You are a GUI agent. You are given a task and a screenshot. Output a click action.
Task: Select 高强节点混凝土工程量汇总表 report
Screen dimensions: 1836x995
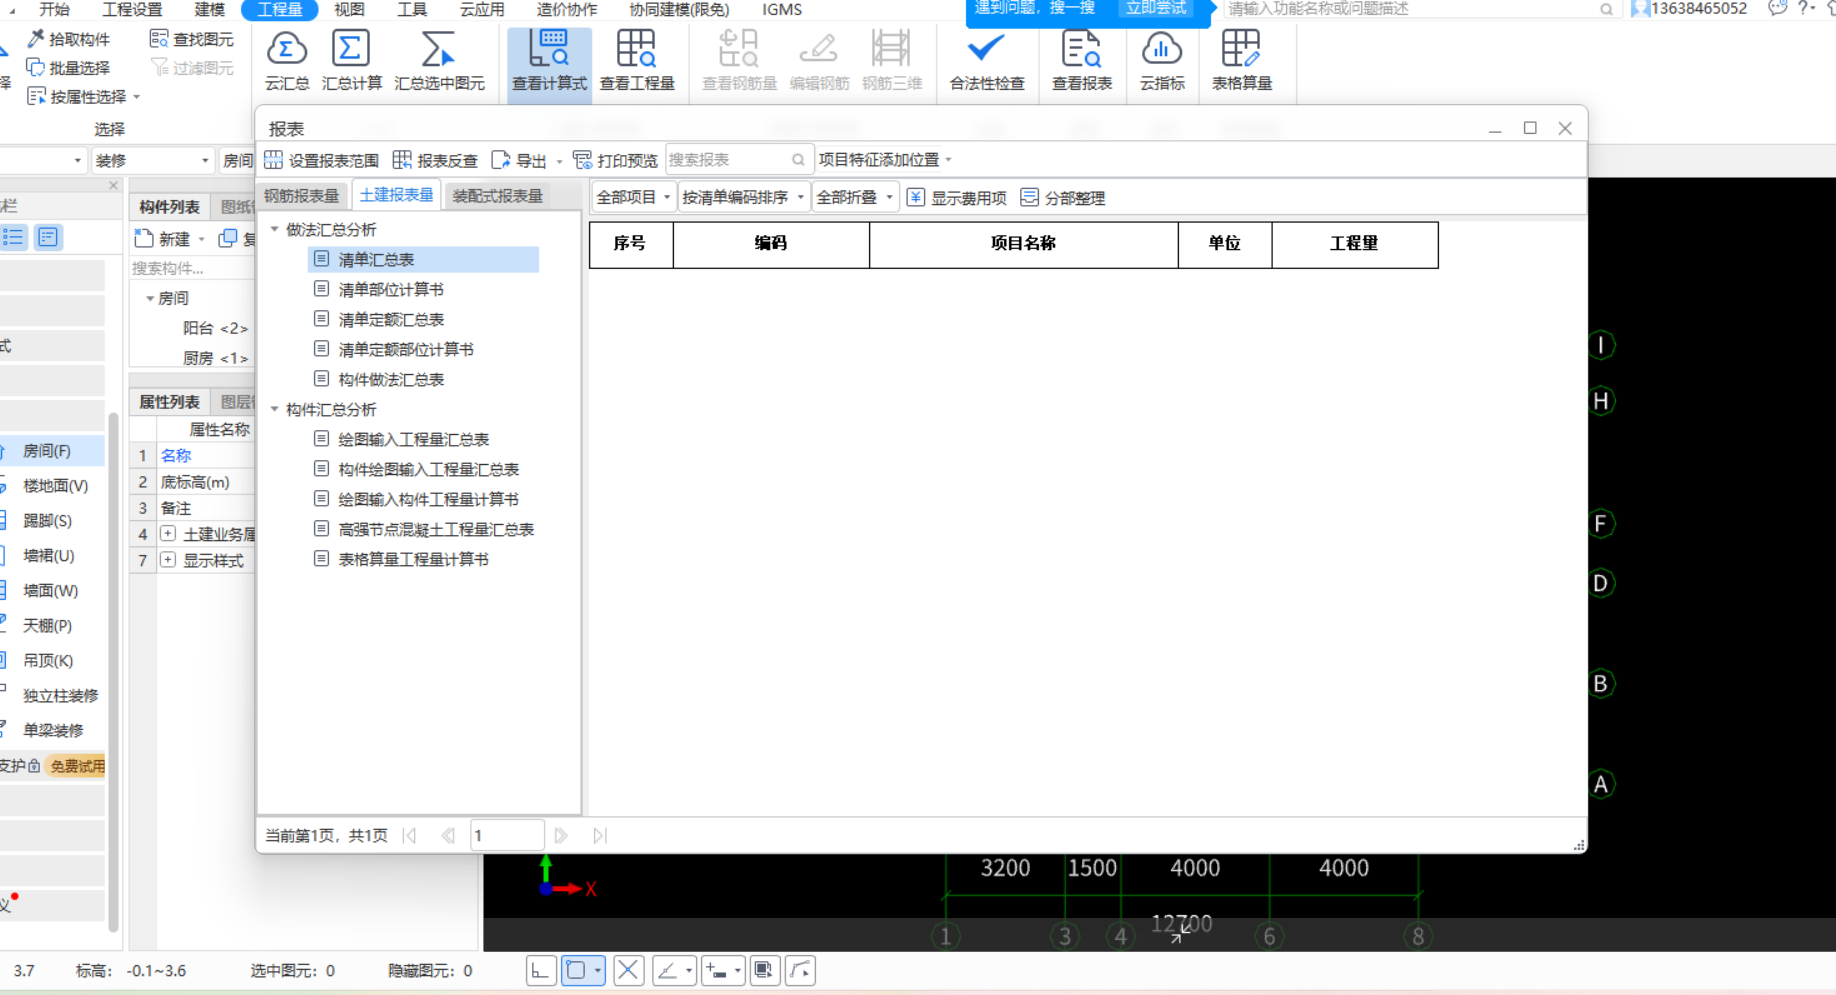(435, 529)
